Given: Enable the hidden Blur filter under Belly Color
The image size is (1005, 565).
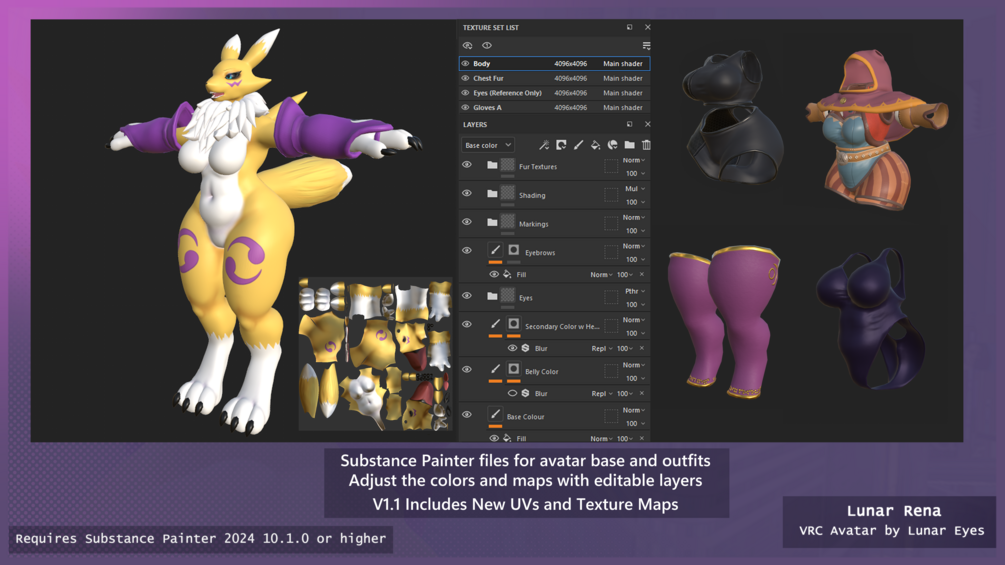Looking at the screenshot, I should tap(512, 393).
